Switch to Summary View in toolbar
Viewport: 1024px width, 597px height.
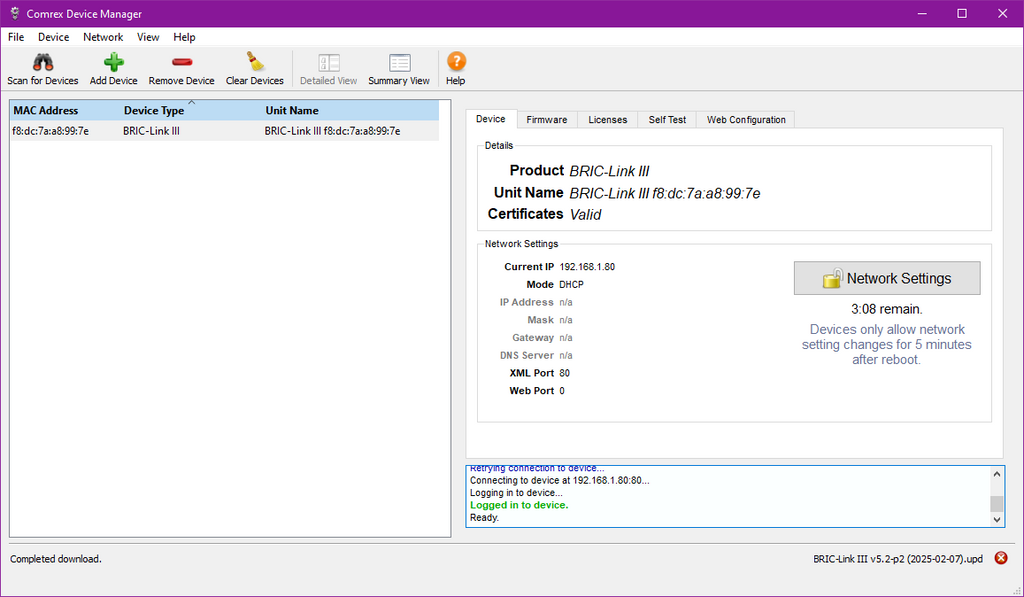[399, 63]
